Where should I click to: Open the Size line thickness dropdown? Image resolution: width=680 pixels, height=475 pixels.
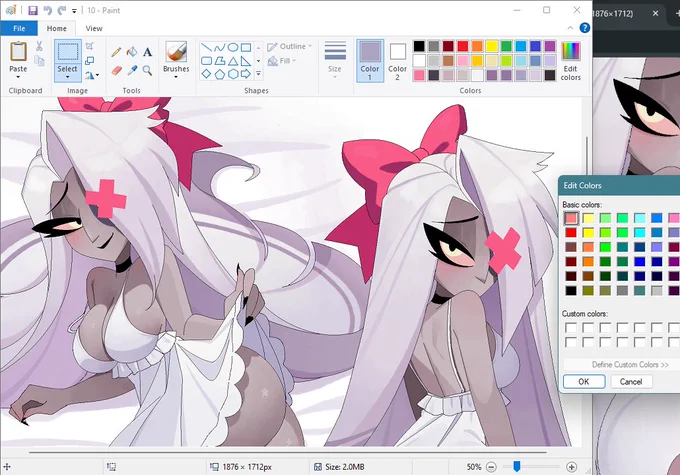[x=335, y=60]
